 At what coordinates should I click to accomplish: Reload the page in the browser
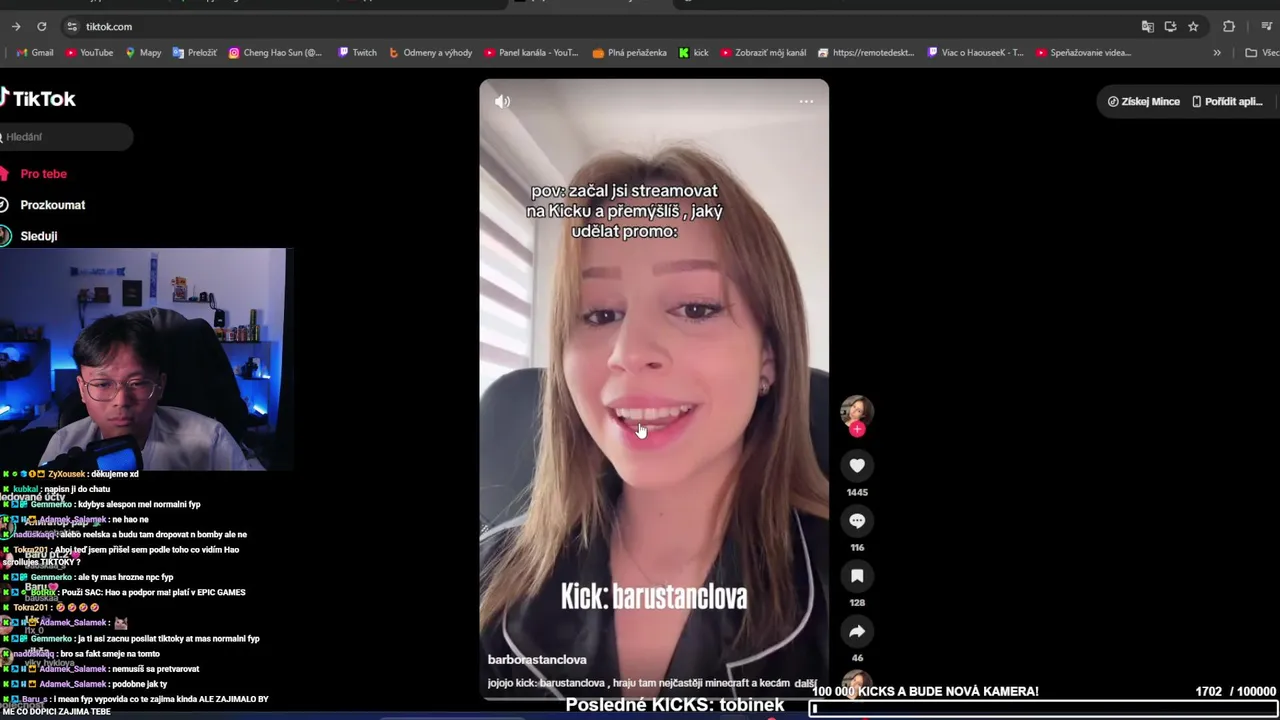pyautogui.click(x=41, y=27)
